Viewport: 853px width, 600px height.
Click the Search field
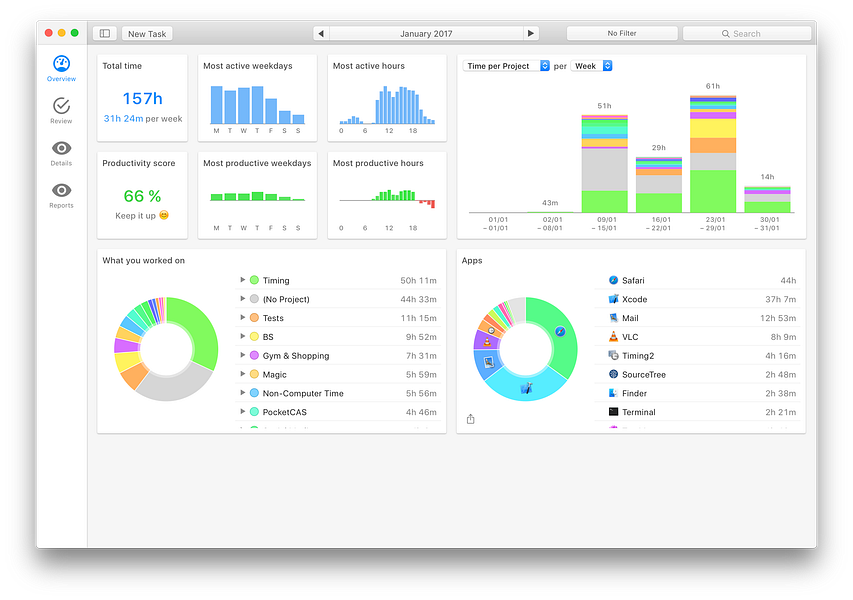746,33
